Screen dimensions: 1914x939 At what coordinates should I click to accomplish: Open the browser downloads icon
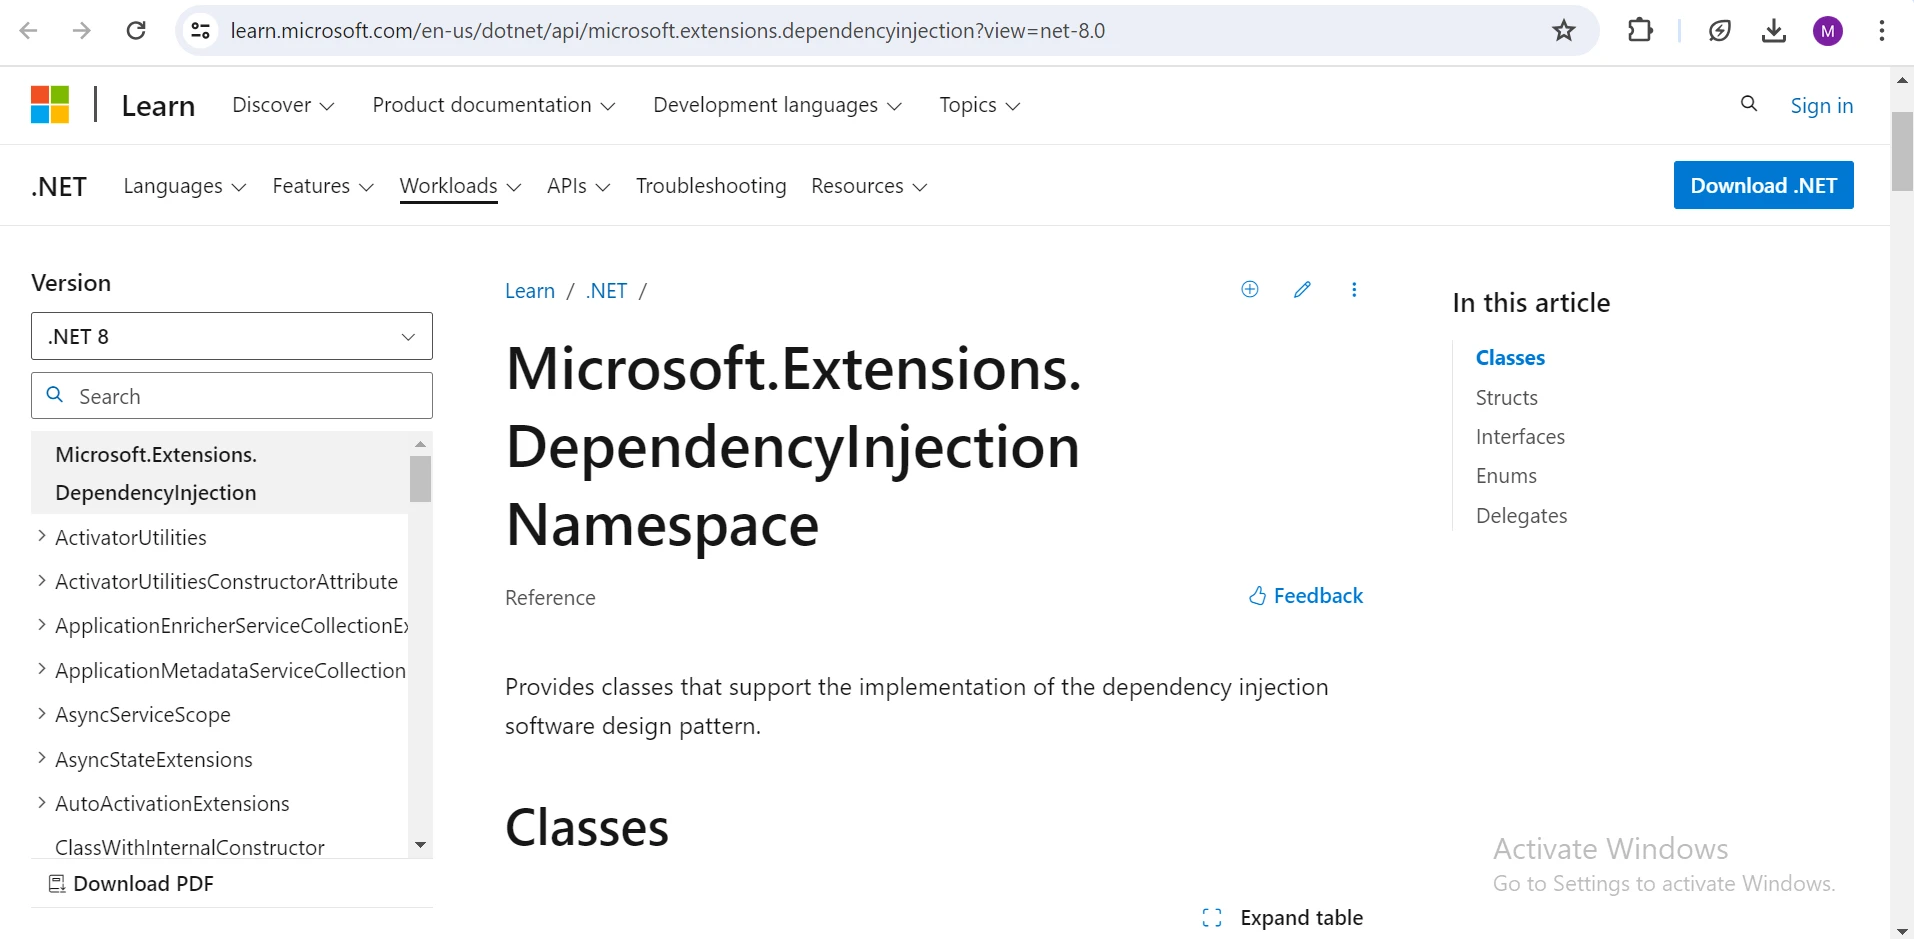click(1774, 31)
